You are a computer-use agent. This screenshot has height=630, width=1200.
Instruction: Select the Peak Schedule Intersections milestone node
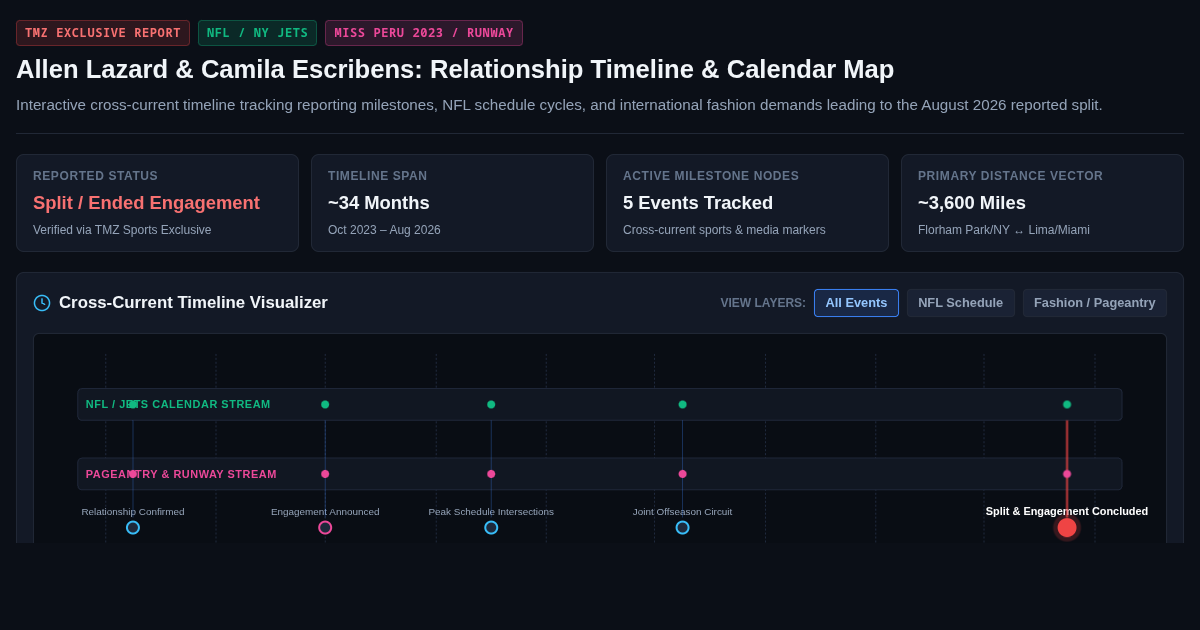click(491, 527)
